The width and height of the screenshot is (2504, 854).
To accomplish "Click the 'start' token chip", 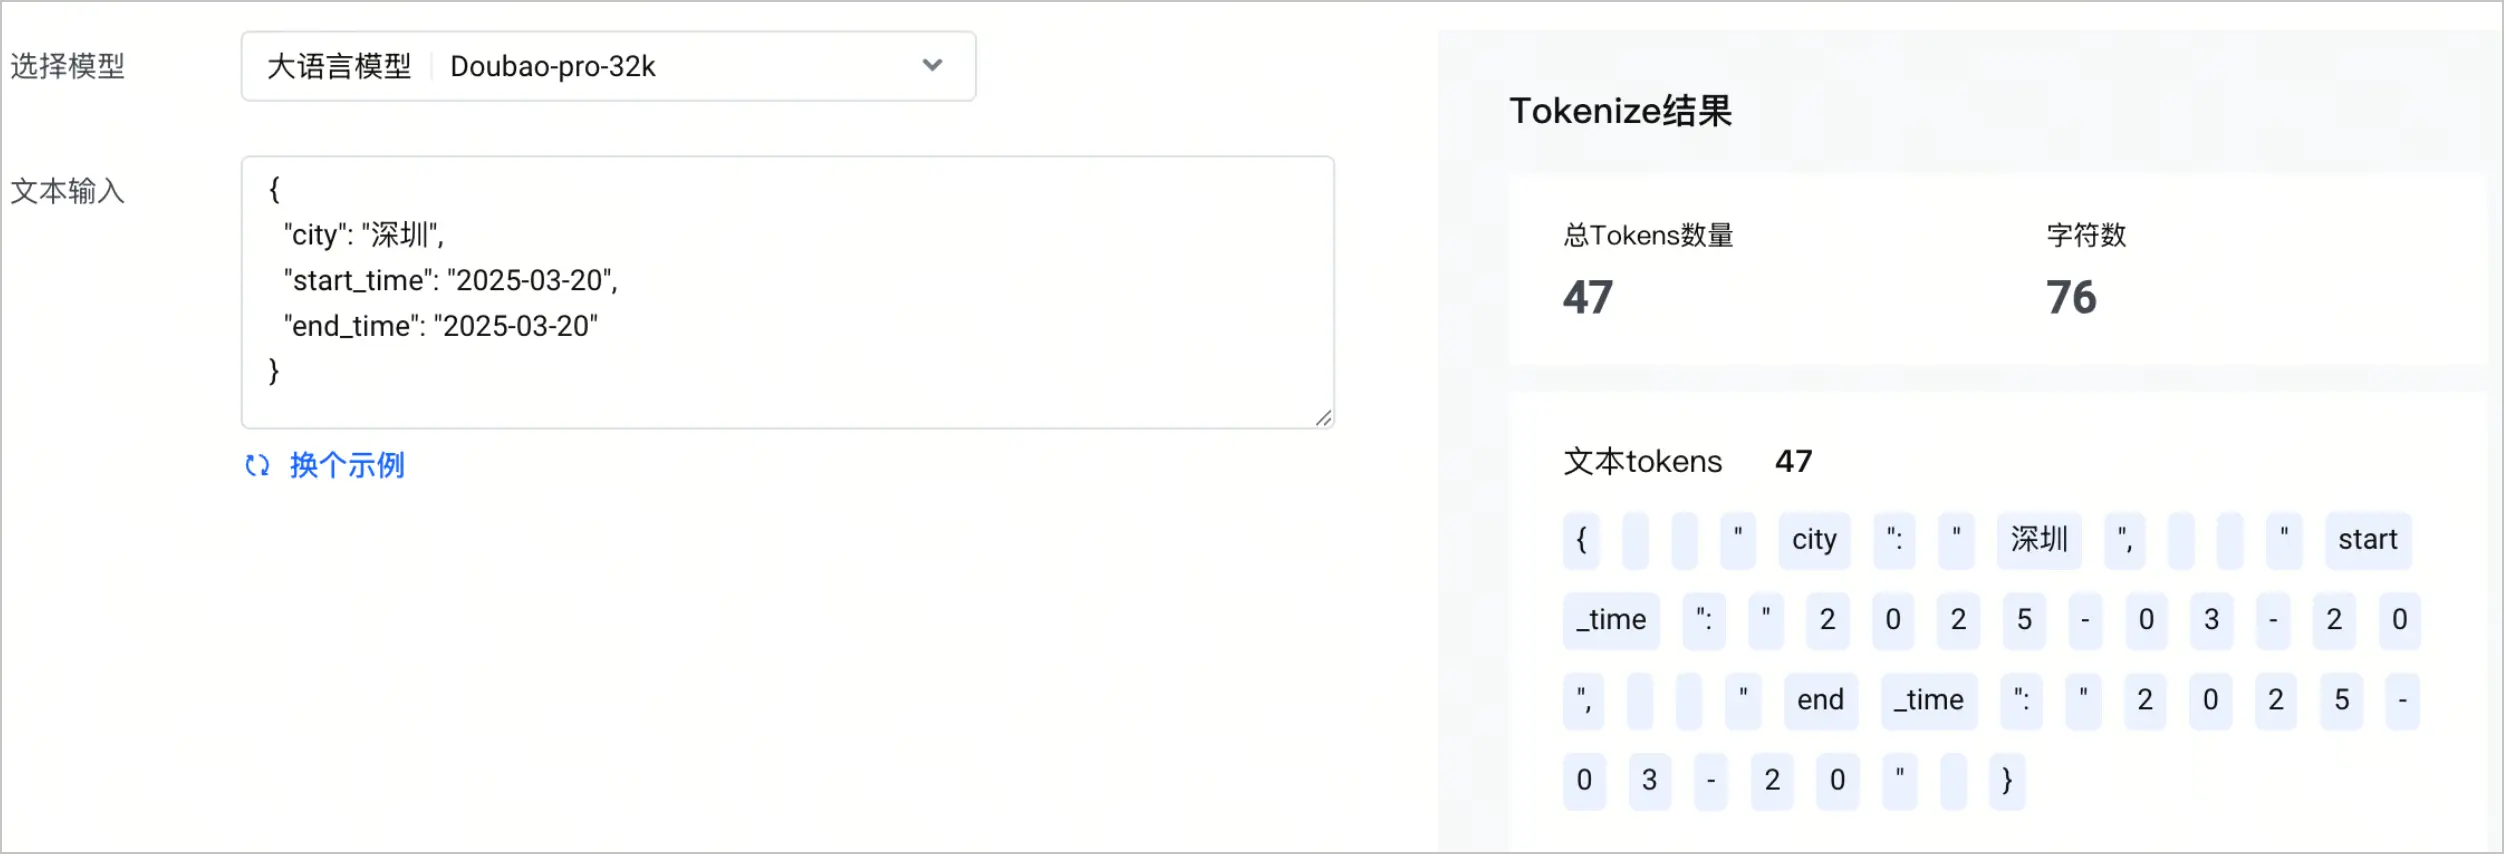I will (2367, 540).
